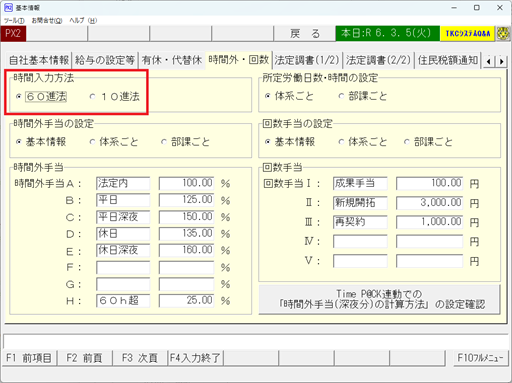Open Time PACK連動 設定確認 button
Screen dimensions: 512x383
379,299
